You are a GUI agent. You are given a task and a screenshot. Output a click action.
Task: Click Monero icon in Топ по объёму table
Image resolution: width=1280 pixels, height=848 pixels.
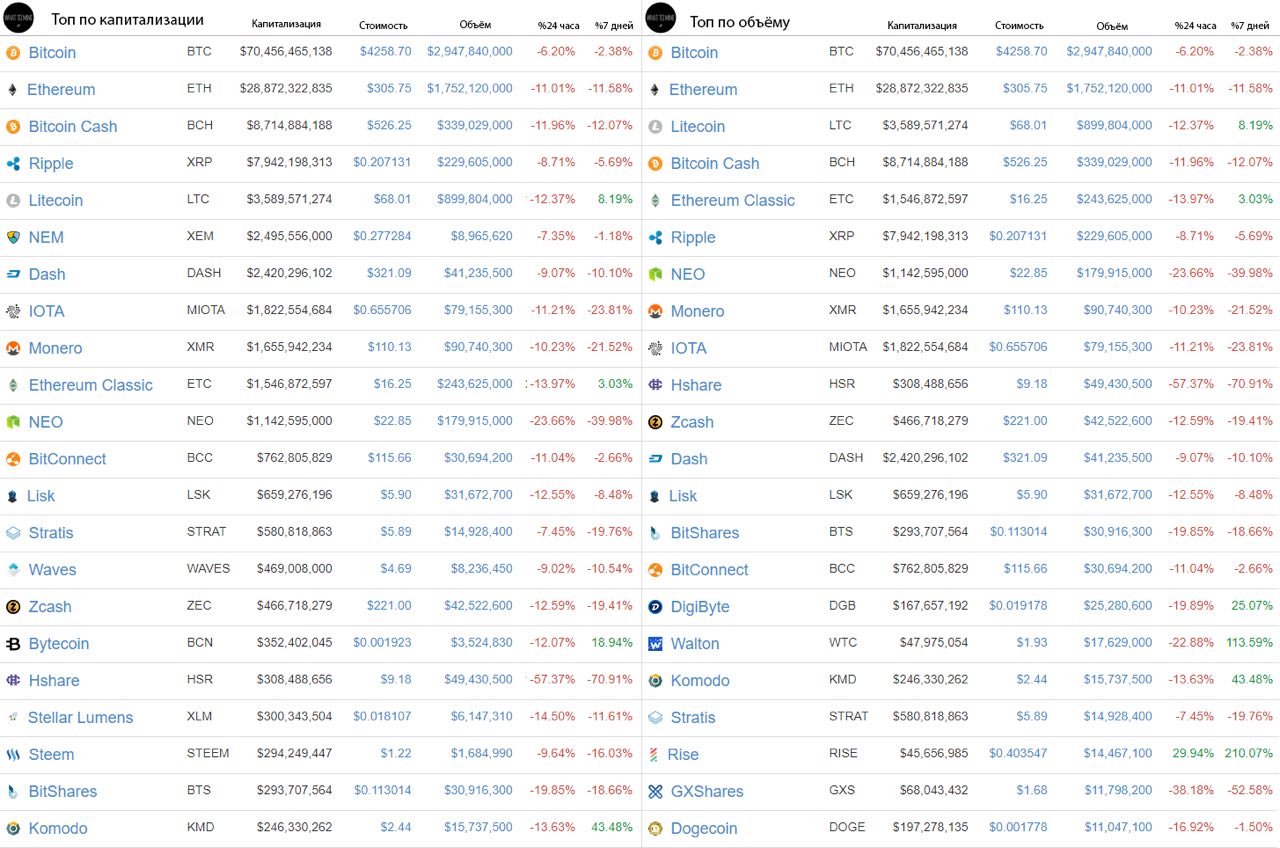point(655,311)
